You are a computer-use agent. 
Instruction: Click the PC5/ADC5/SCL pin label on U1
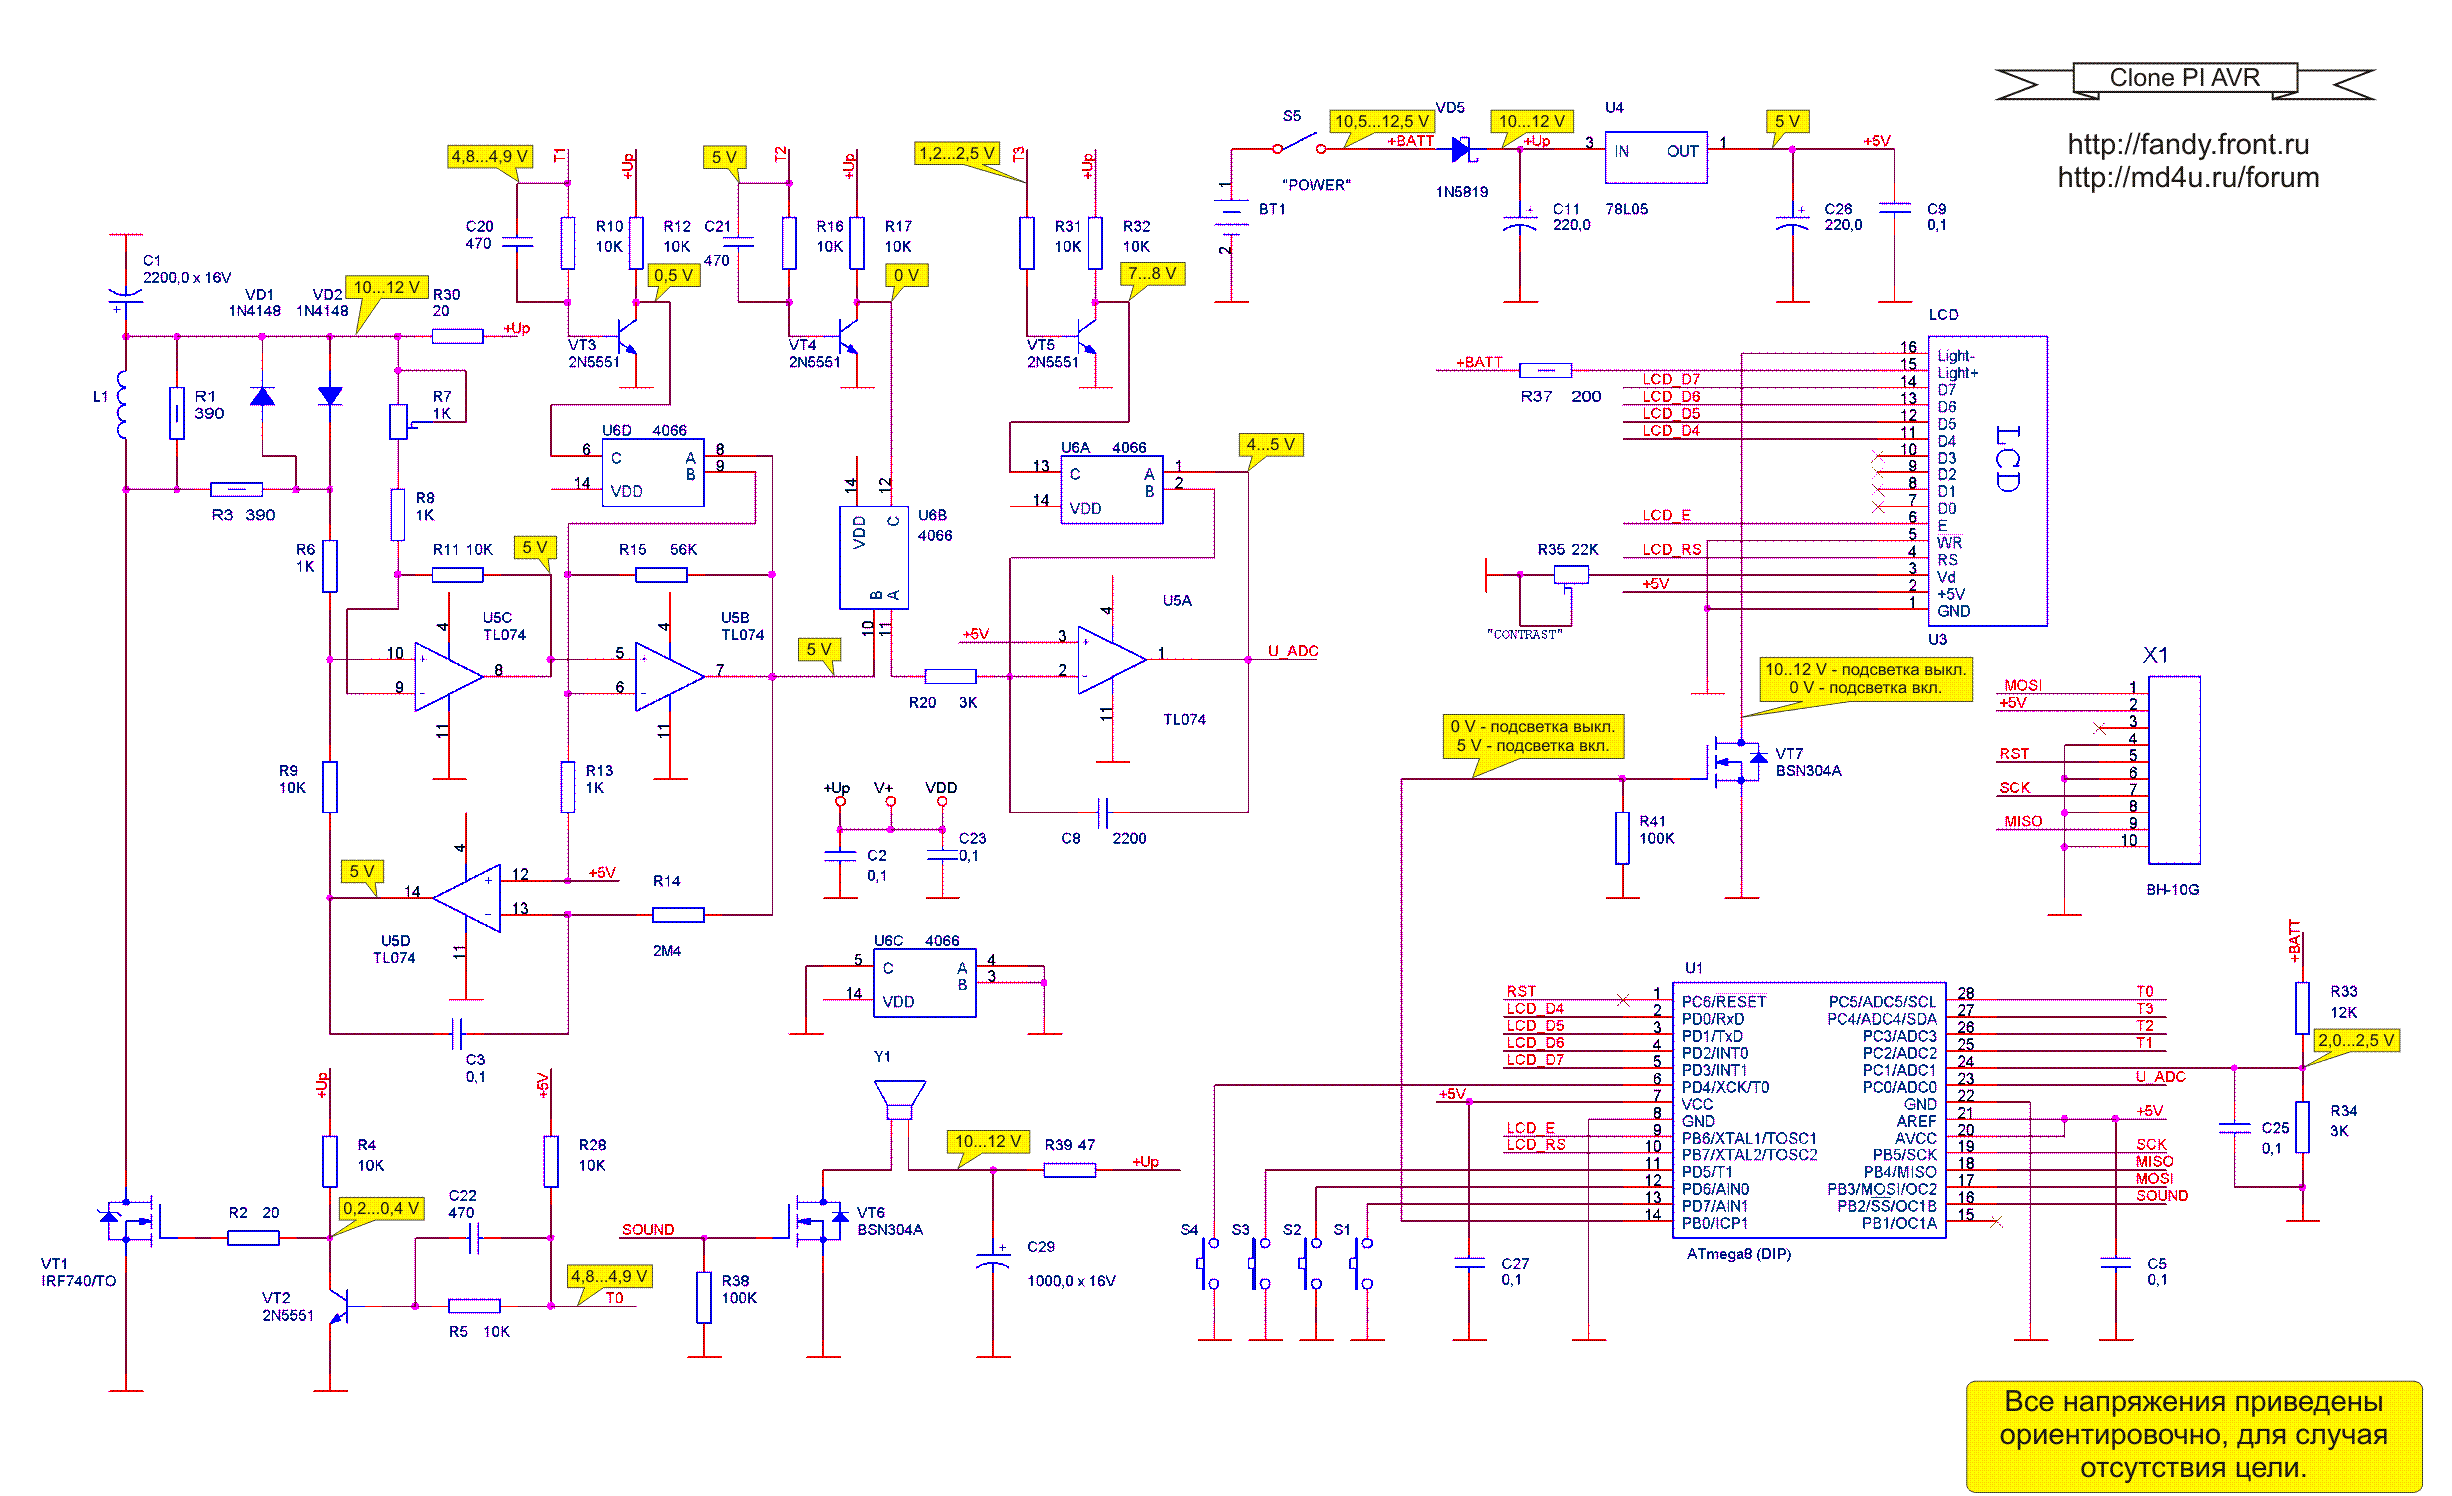[1882, 1002]
